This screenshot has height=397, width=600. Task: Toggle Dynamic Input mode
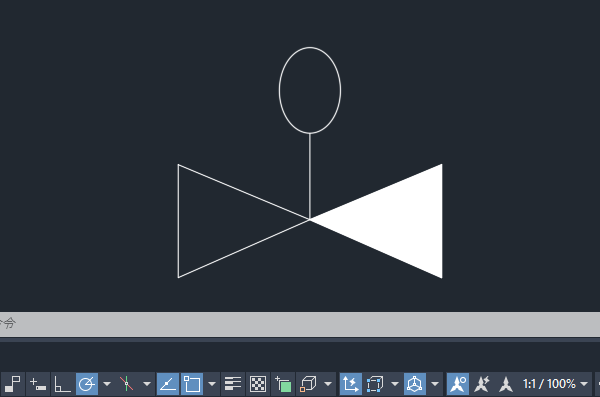tap(38, 384)
